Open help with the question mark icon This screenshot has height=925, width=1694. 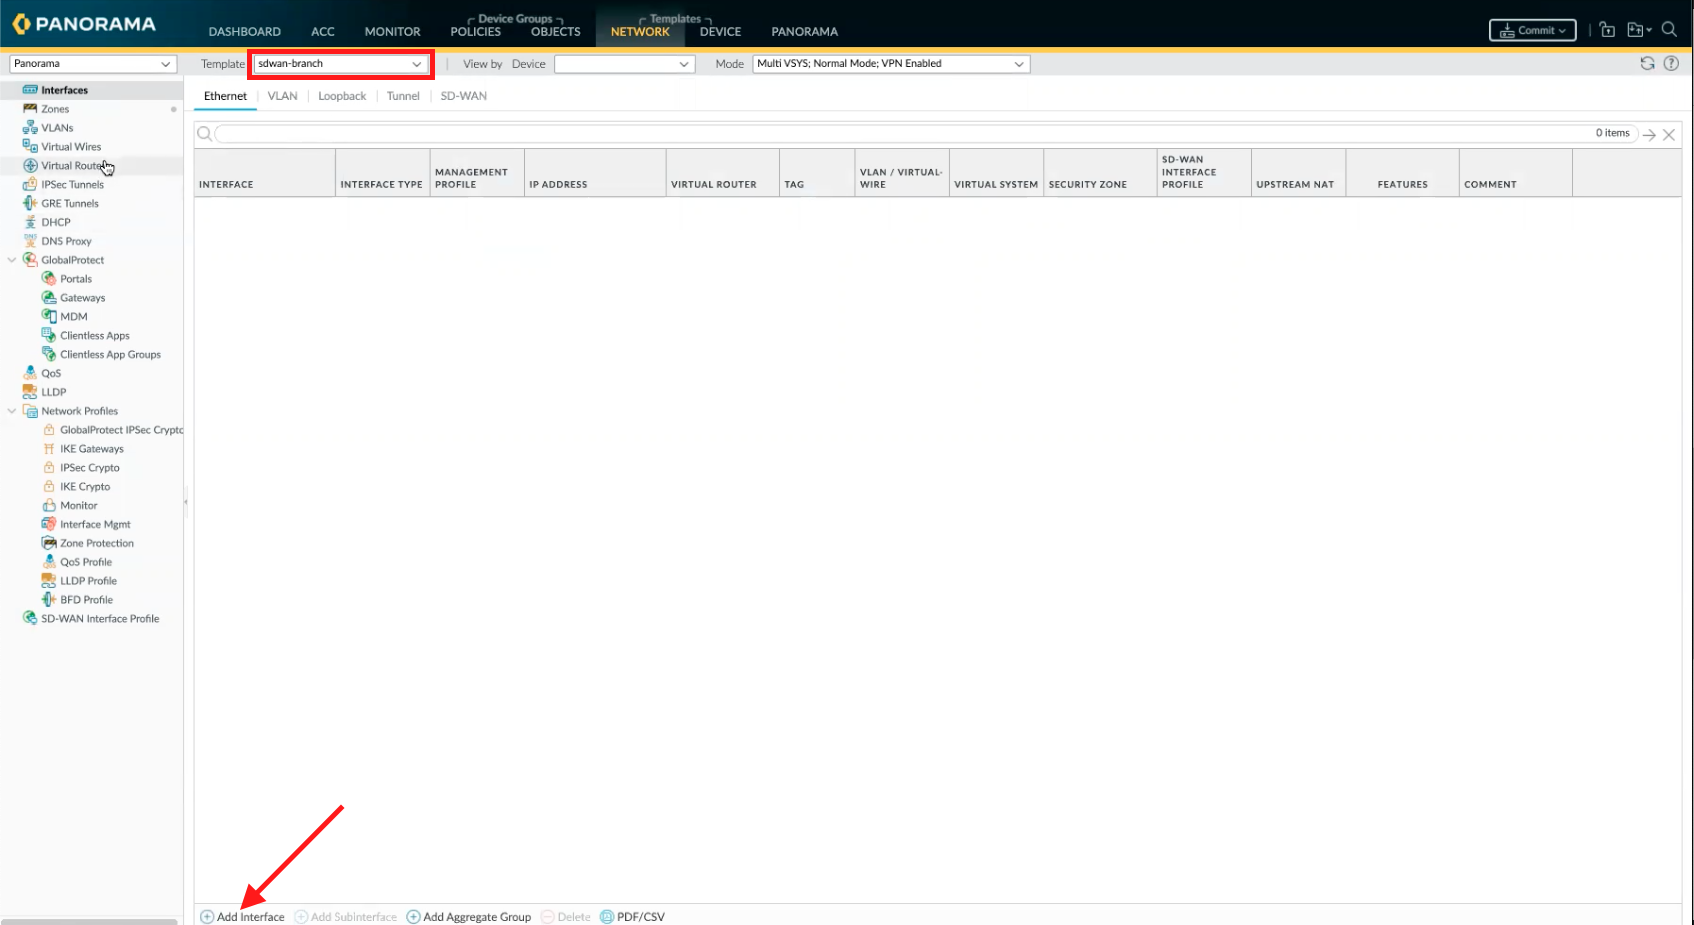click(x=1671, y=63)
